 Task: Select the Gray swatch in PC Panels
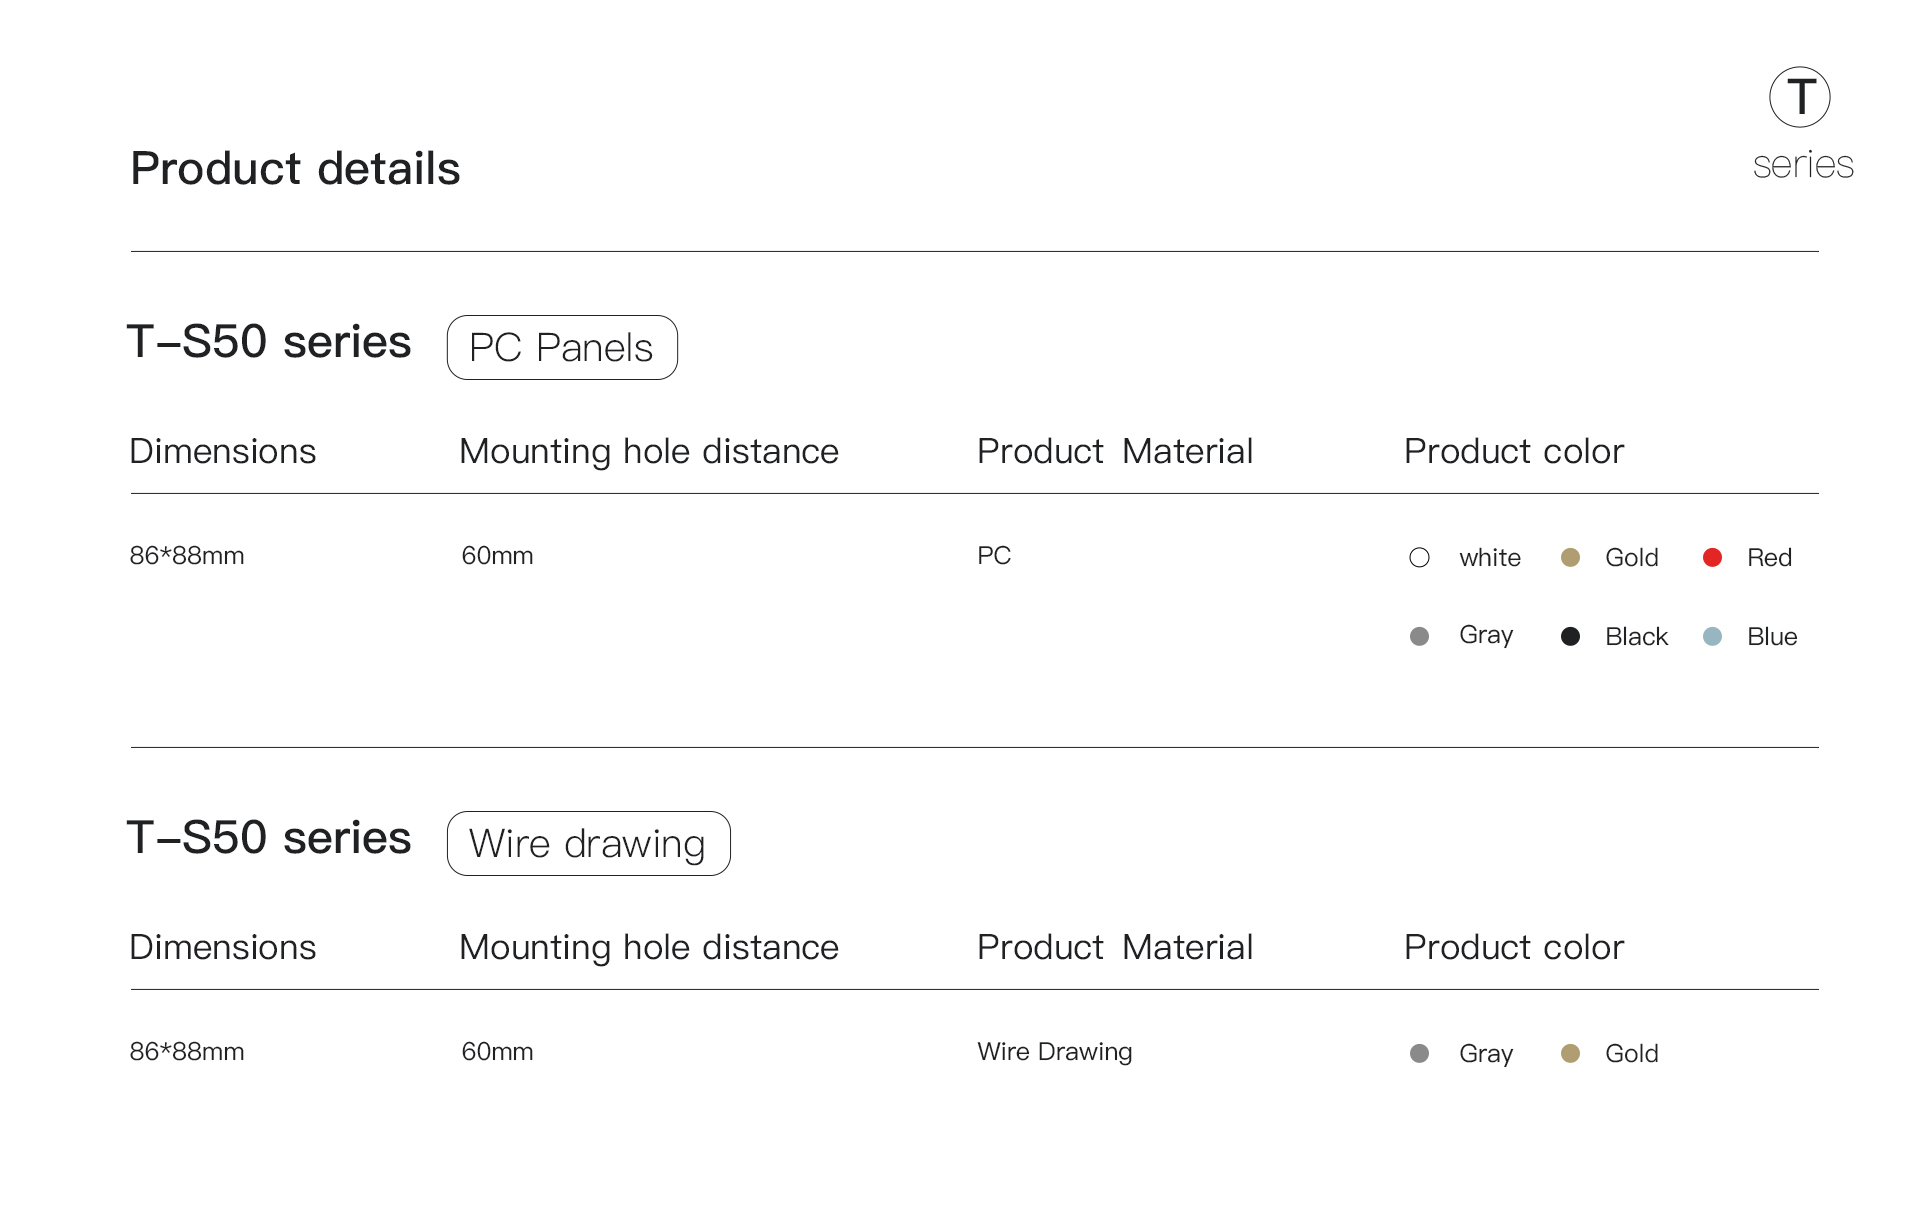1419,637
